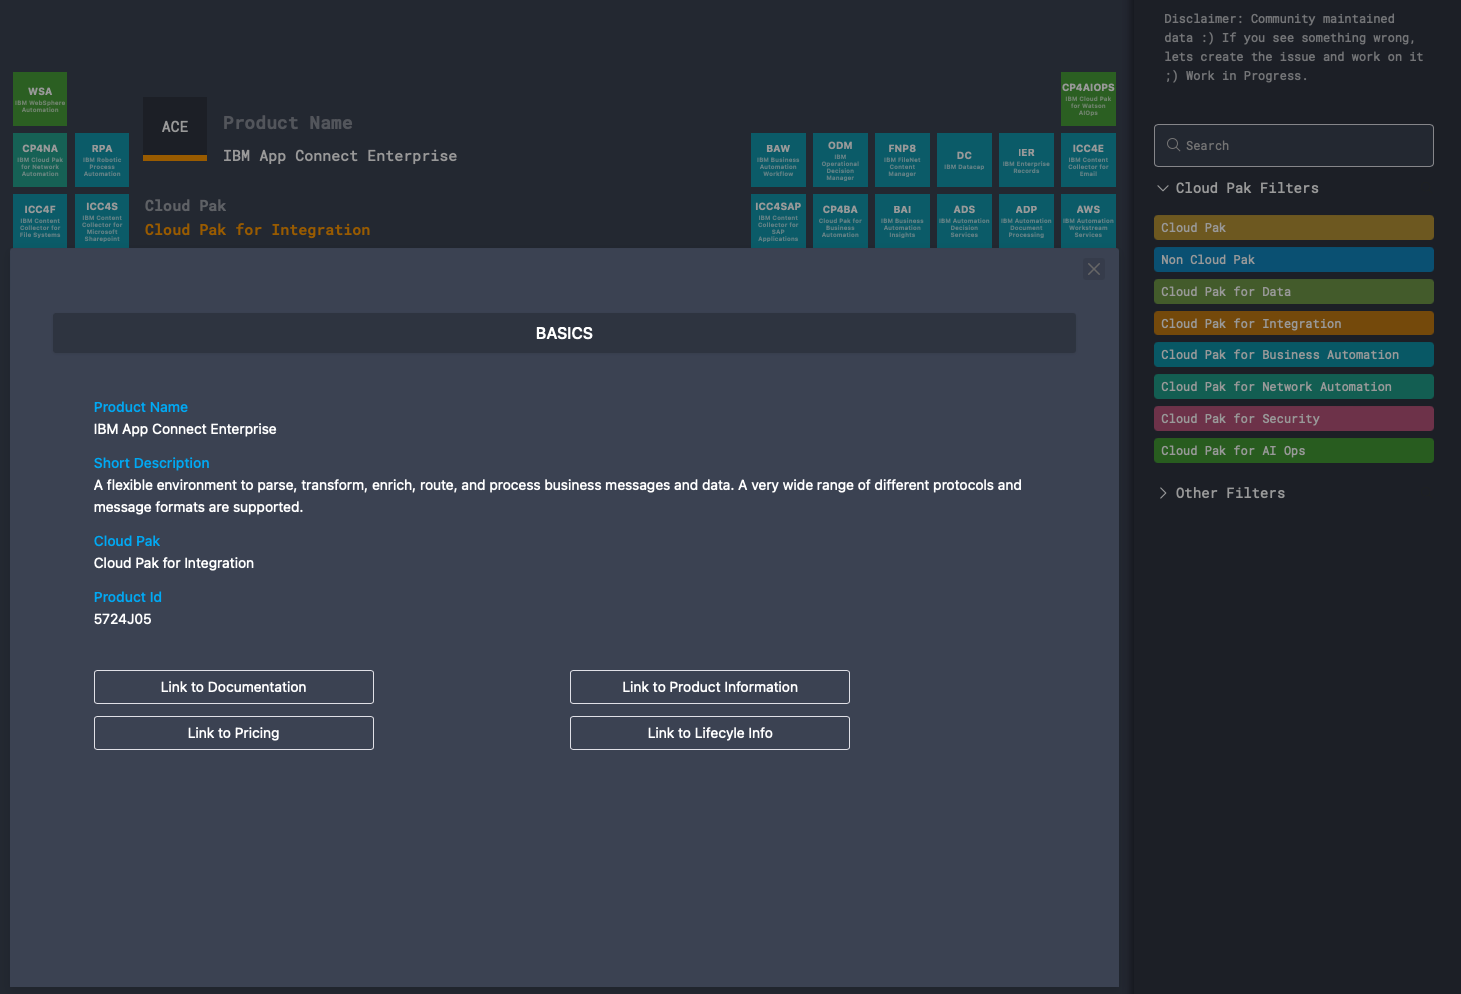Image resolution: width=1461 pixels, height=994 pixels.
Task: Click the BASICS section header
Action: 564,333
